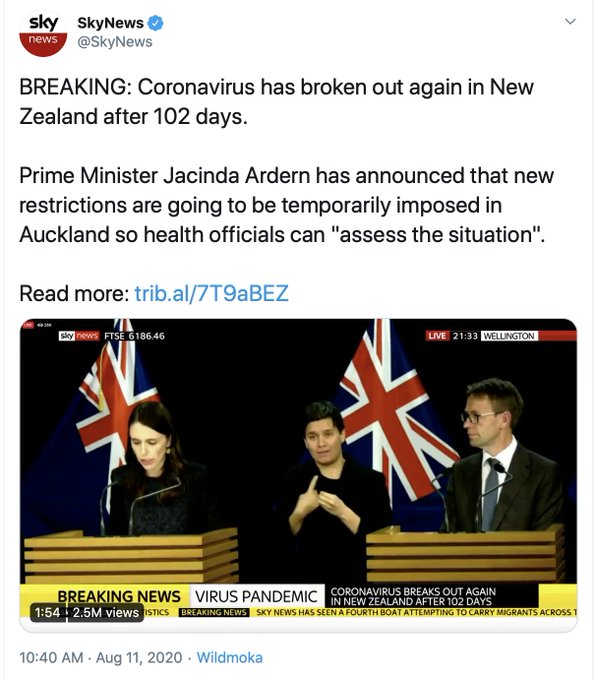Viewport: 595px width, 680px height.
Task: Click the 10:40 AM timestamp
Action: (51, 657)
